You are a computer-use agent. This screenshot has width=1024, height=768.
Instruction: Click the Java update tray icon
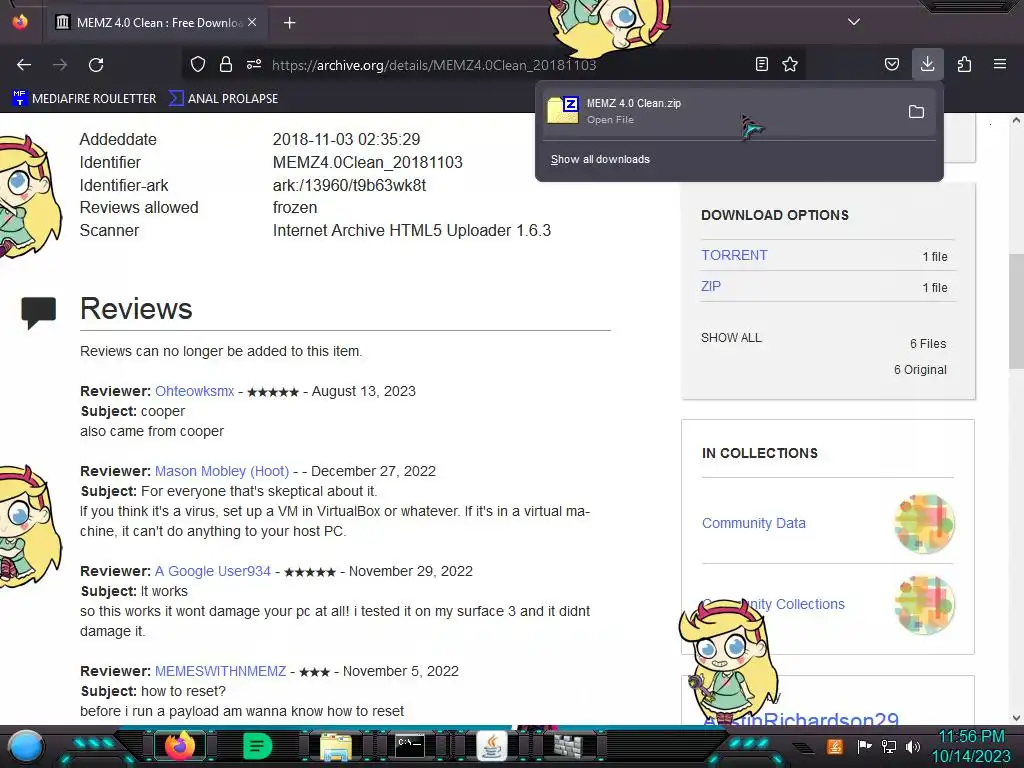pyautogui.click(x=835, y=746)
